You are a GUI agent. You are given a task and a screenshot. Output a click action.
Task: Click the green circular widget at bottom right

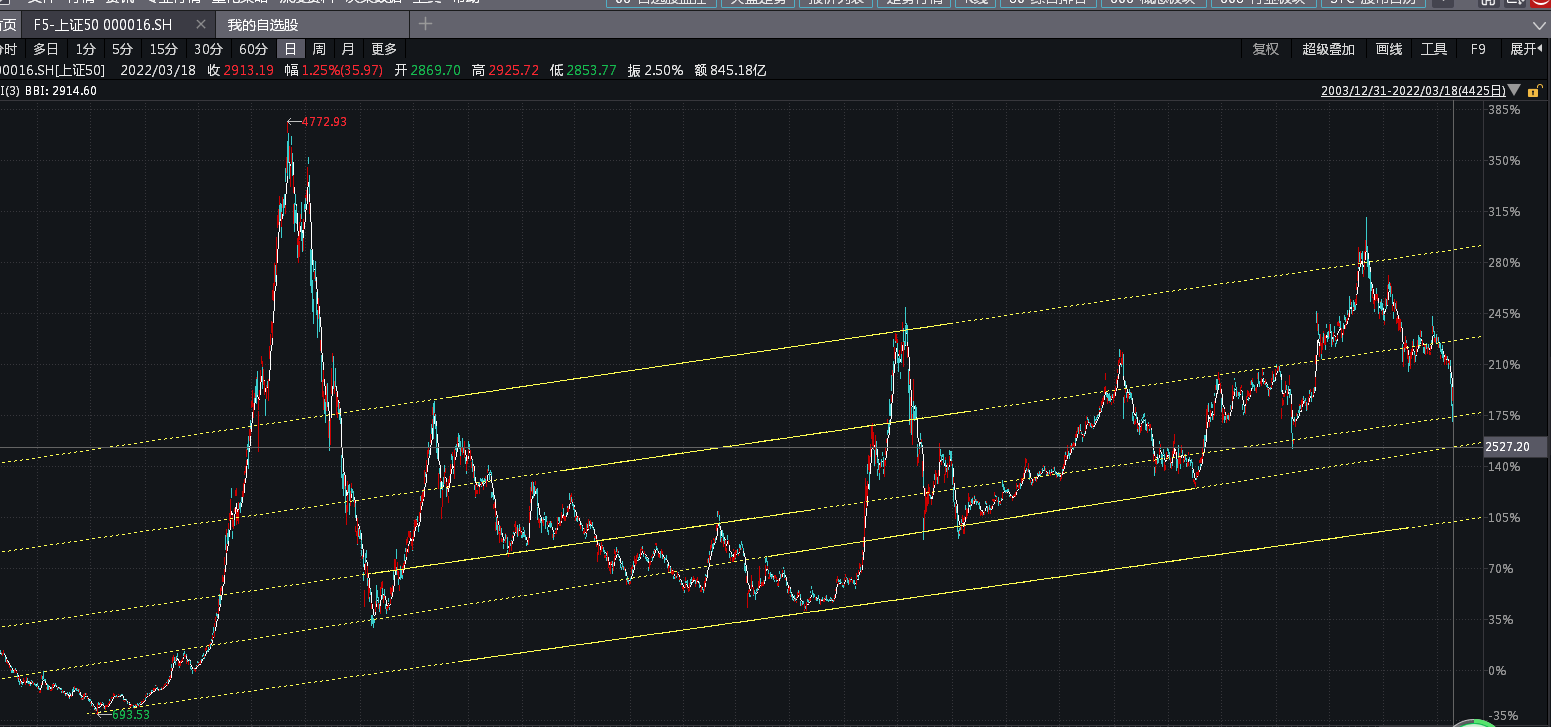1480,722
